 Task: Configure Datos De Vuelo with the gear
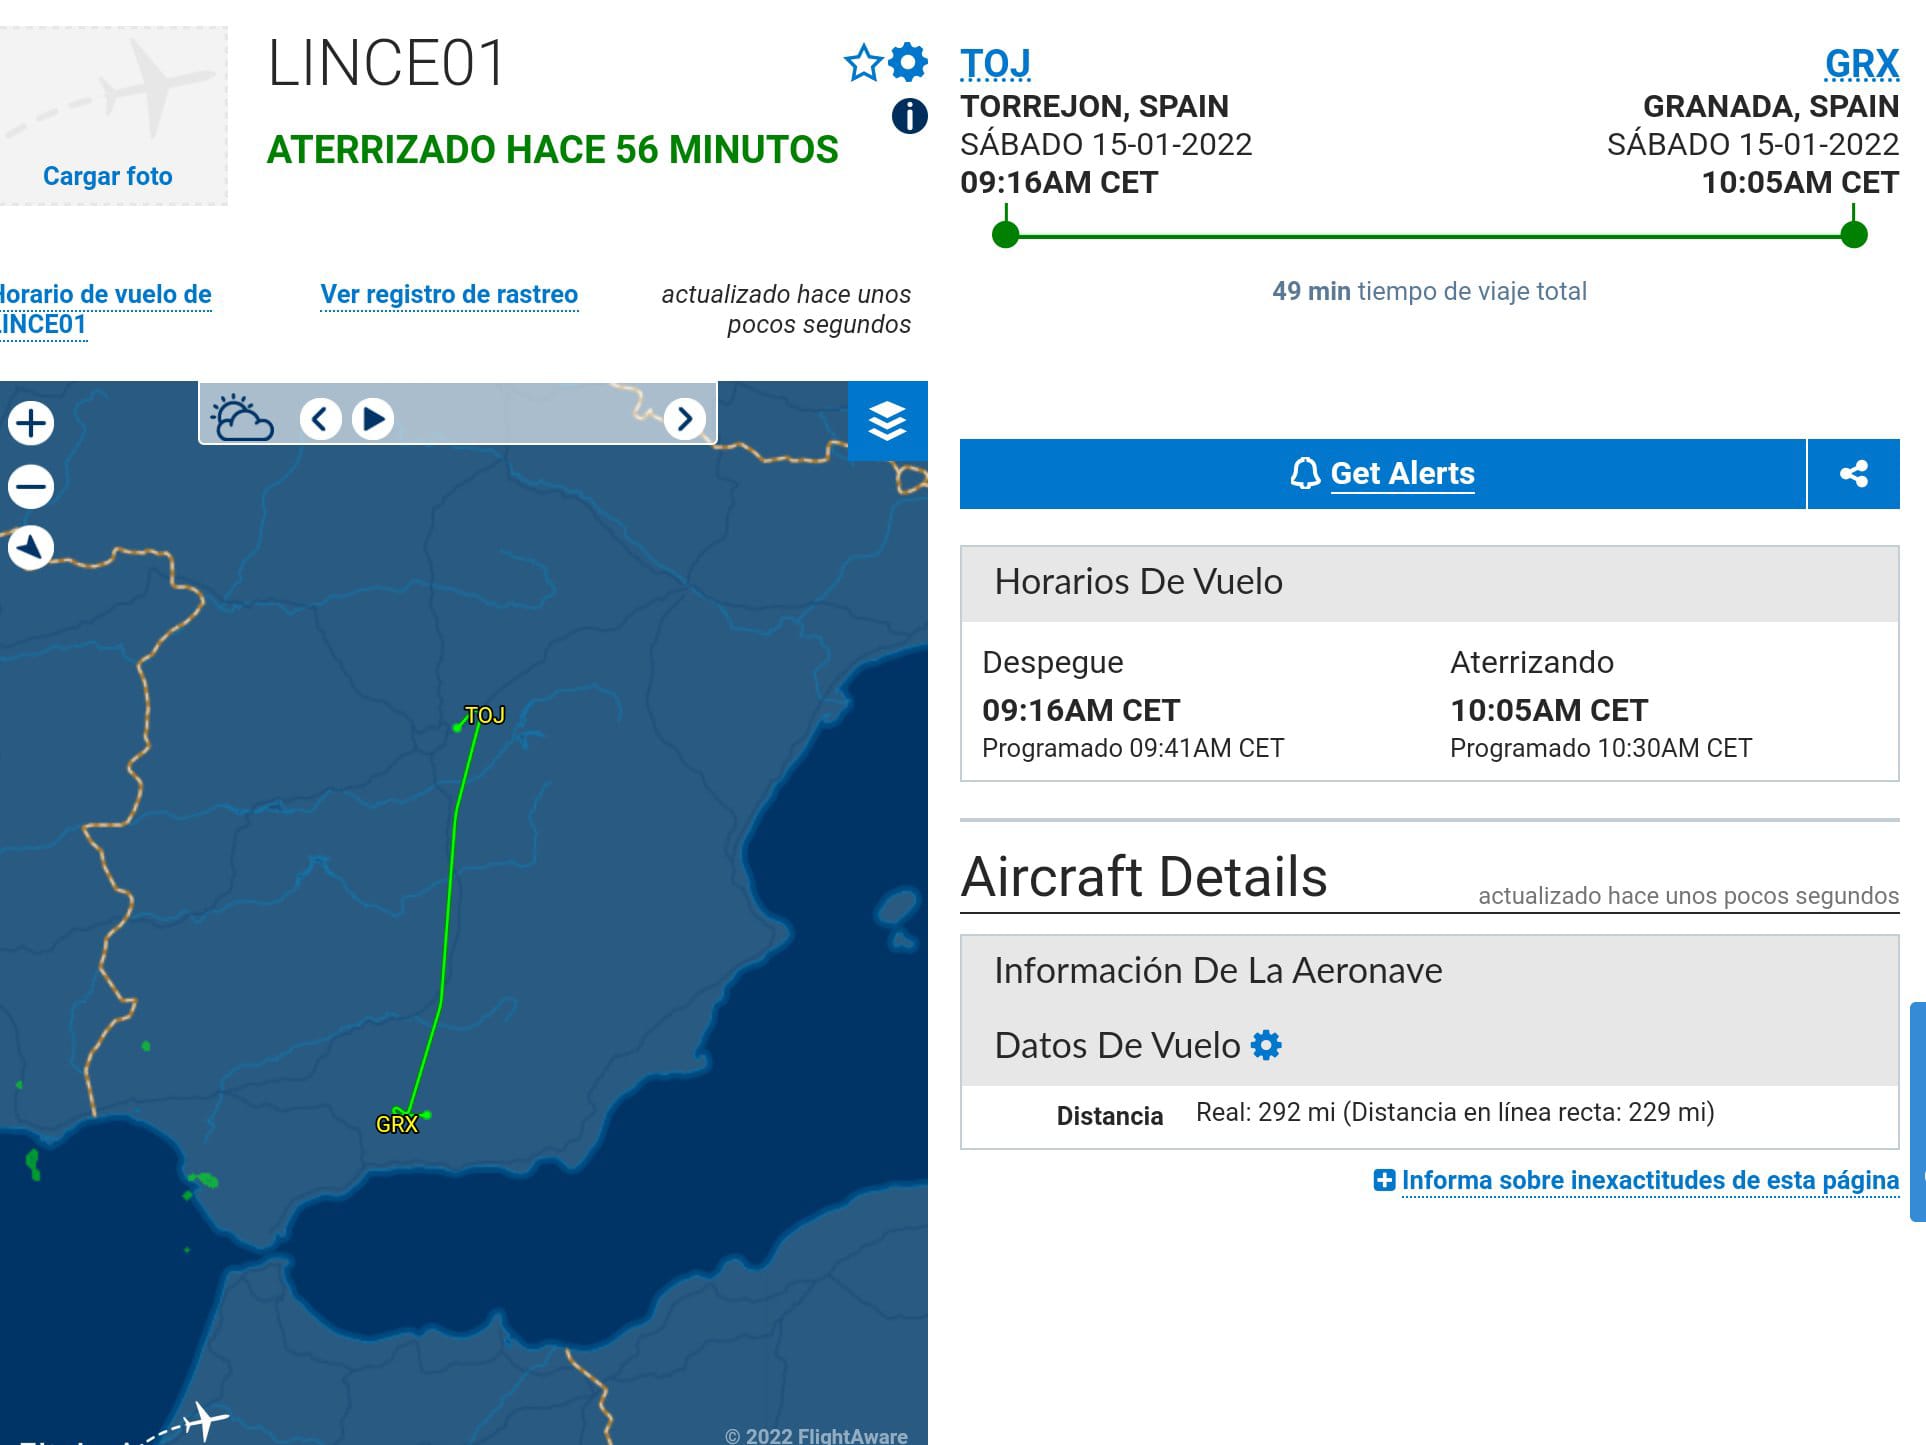(x=1266, y=1045)
